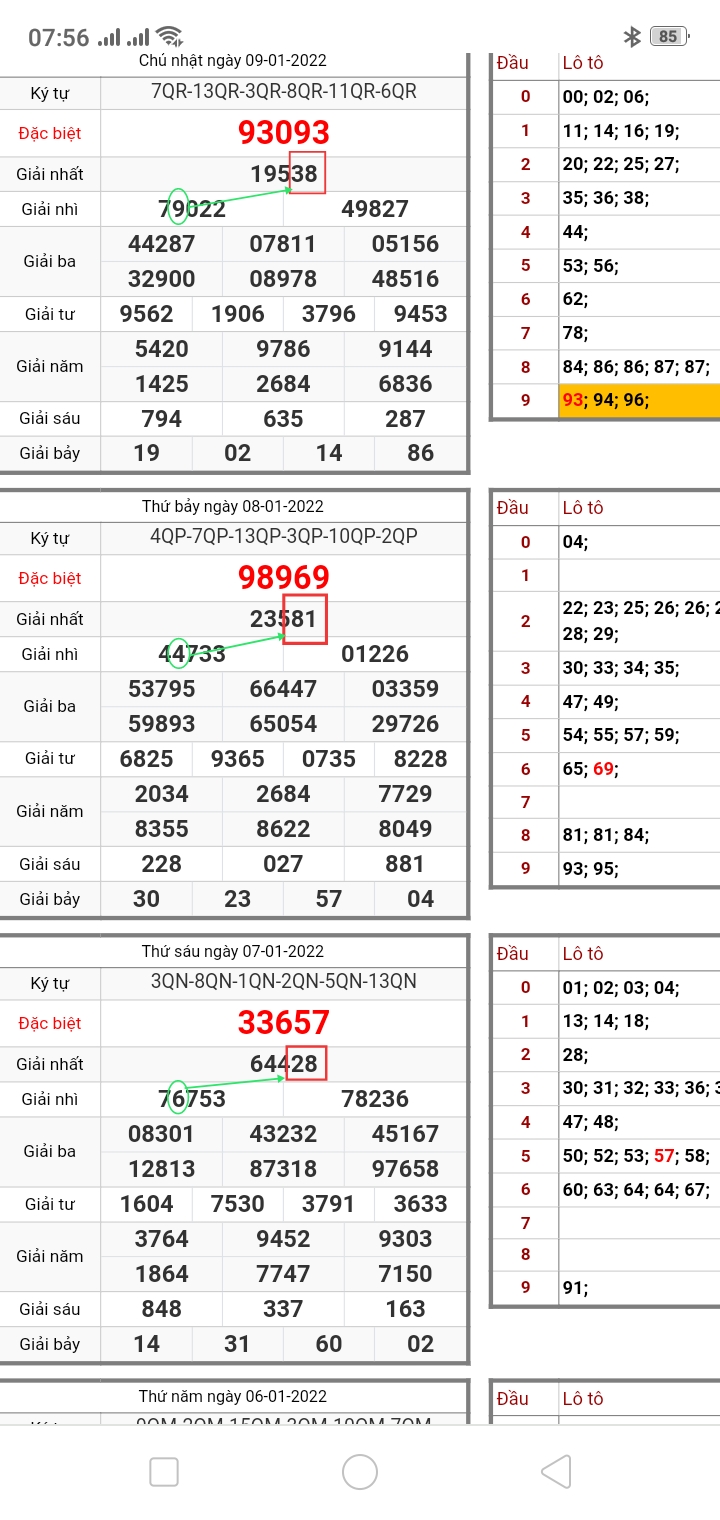The image size is (720, 1520).
Task: Tap third prize number 43232
Action: pyautogui.click(x=283, y=1134)
